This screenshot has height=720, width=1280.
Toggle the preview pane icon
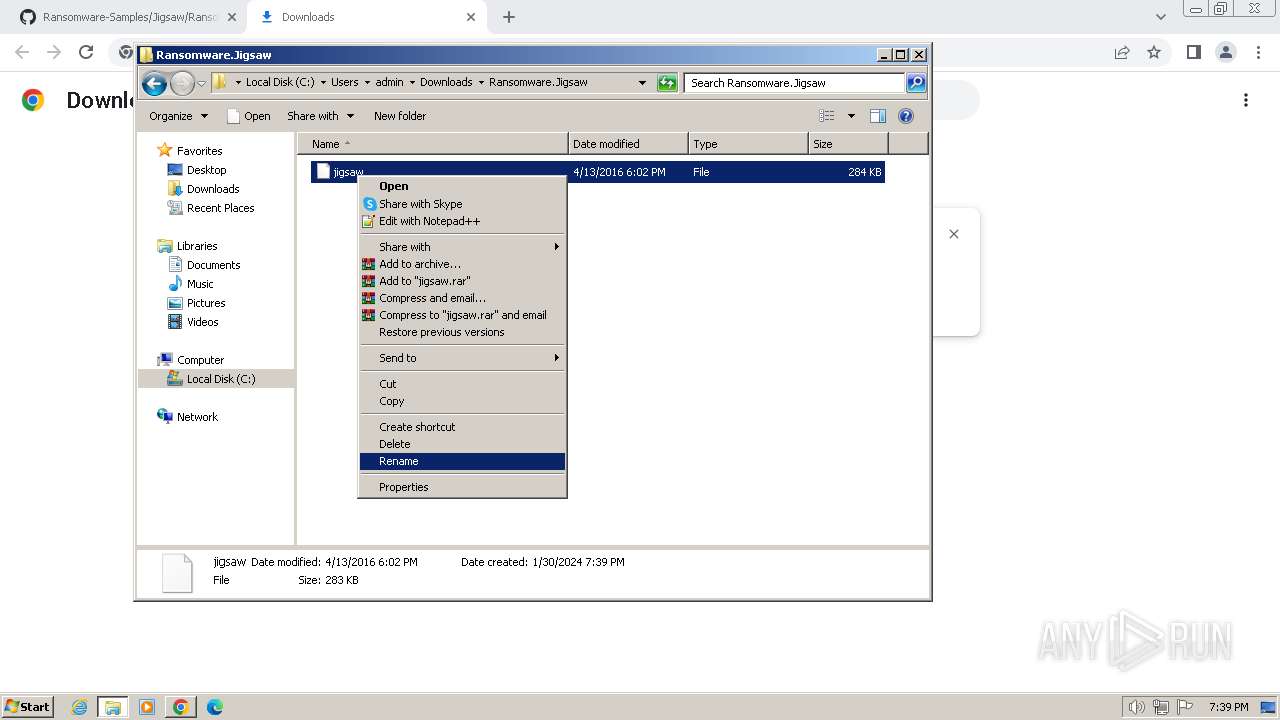coord(877,116)
